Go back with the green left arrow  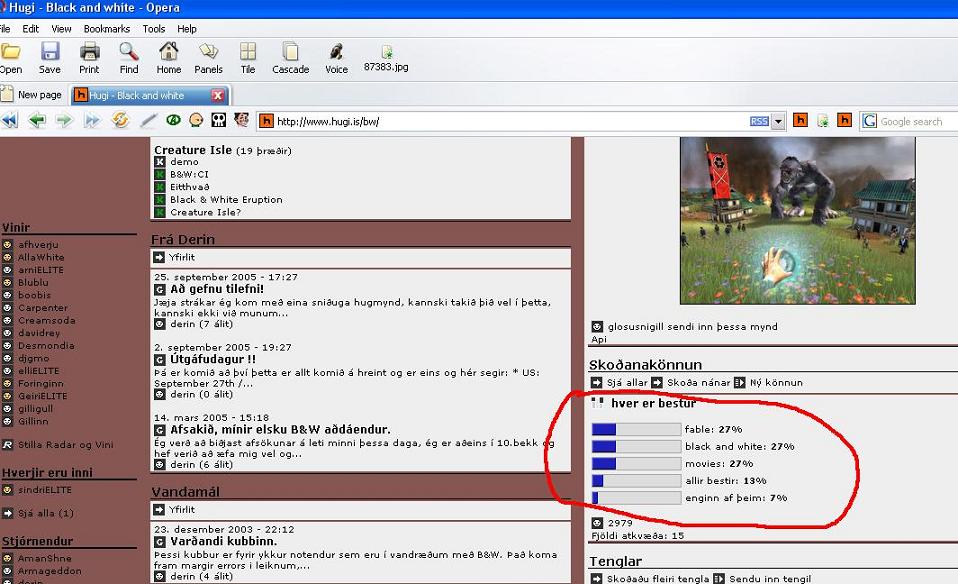[37, 120]
